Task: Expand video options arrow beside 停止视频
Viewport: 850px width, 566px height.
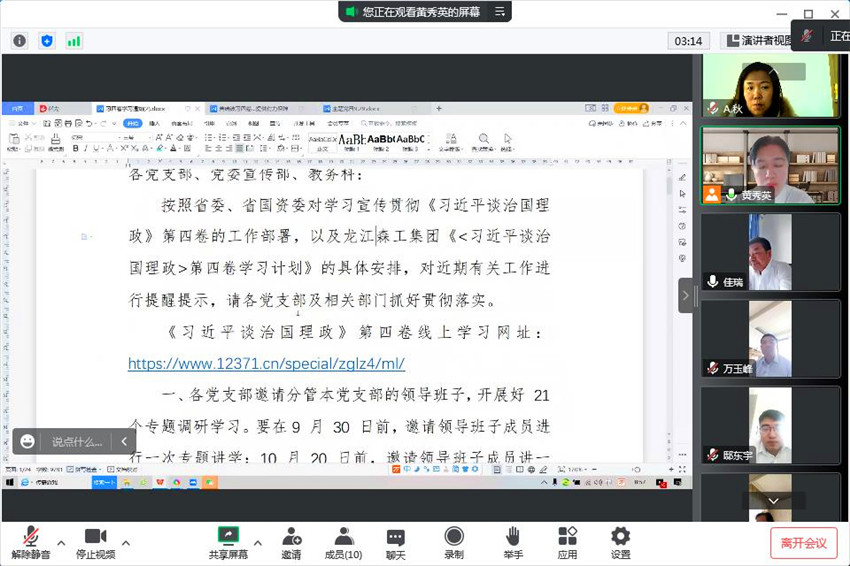Action: pos(126,542)
